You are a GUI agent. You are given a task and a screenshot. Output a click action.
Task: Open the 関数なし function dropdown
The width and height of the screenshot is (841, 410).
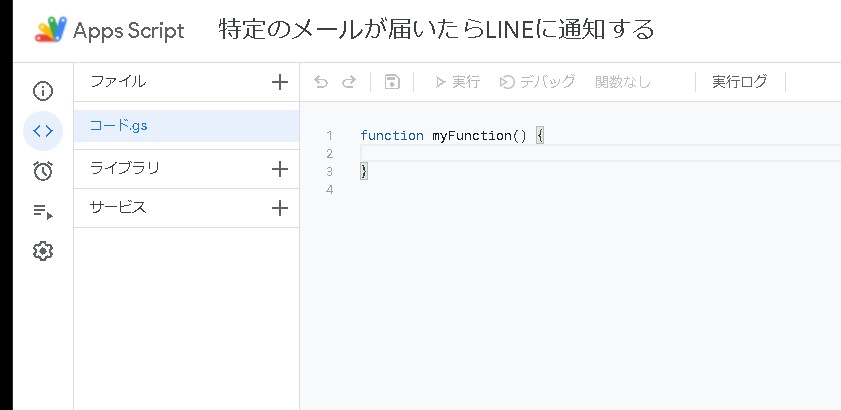point(623,82)
